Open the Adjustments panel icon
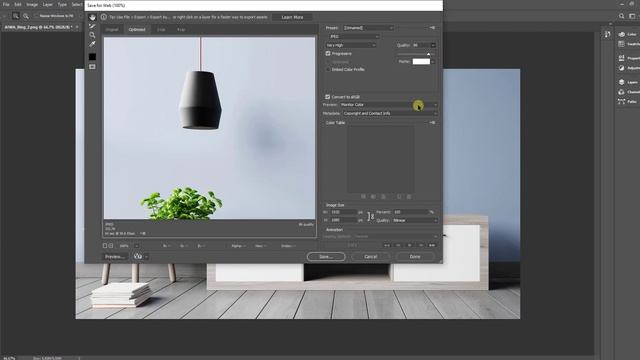This screenshot has width=640, height=360. 622,68
